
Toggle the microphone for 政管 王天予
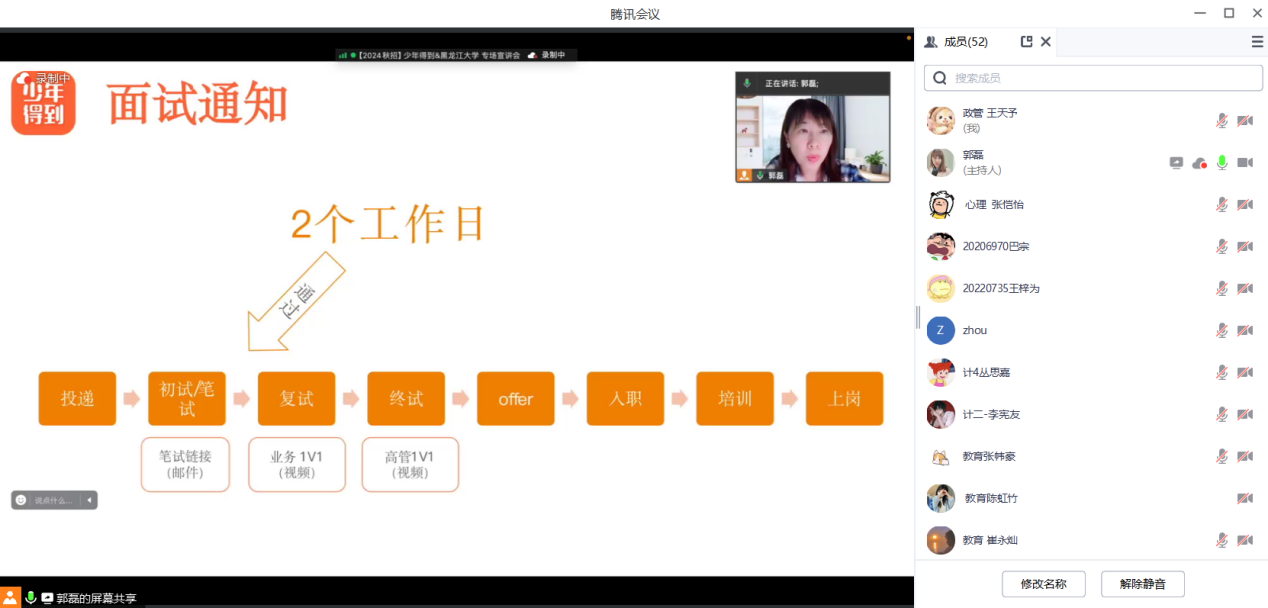(x=1221, y=121)
